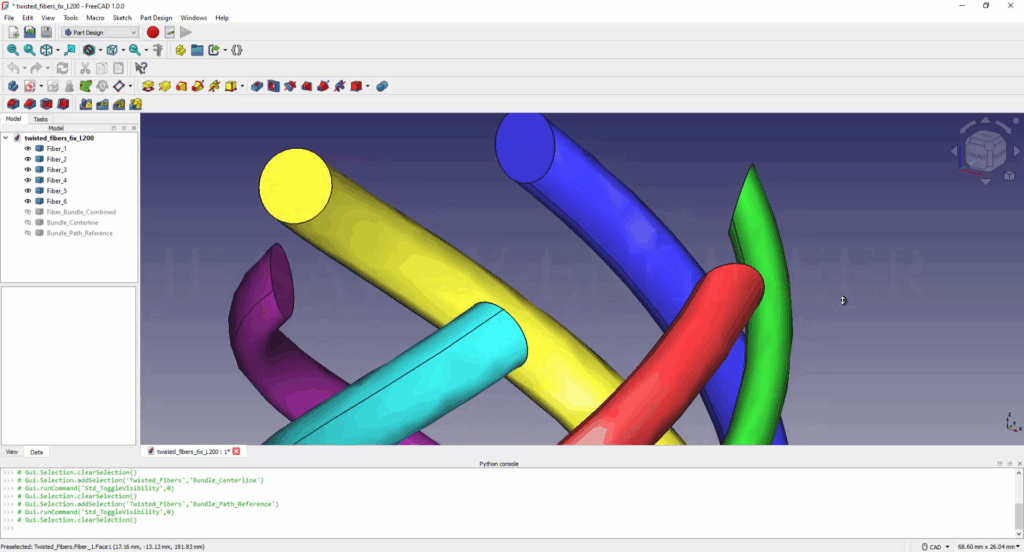Open the additive primitive dropdown arrow
This screenshot has height=552, width=1024.
pos(242,86)
